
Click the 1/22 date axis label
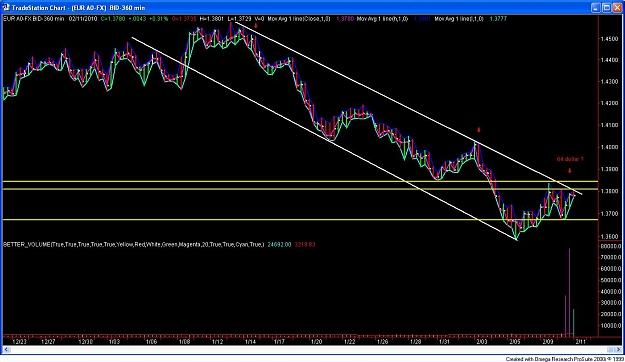[x=350, y=342]
